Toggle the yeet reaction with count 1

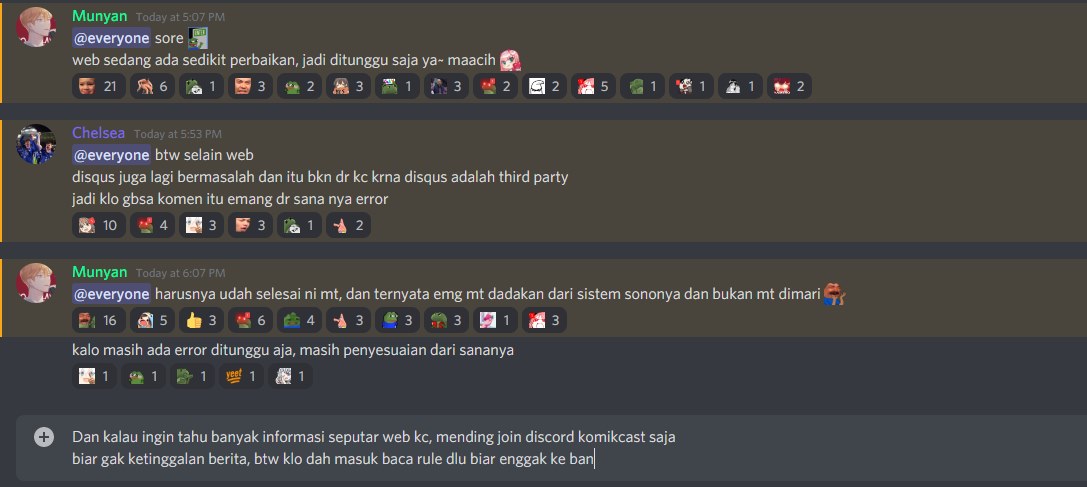[x=241, y=376]
